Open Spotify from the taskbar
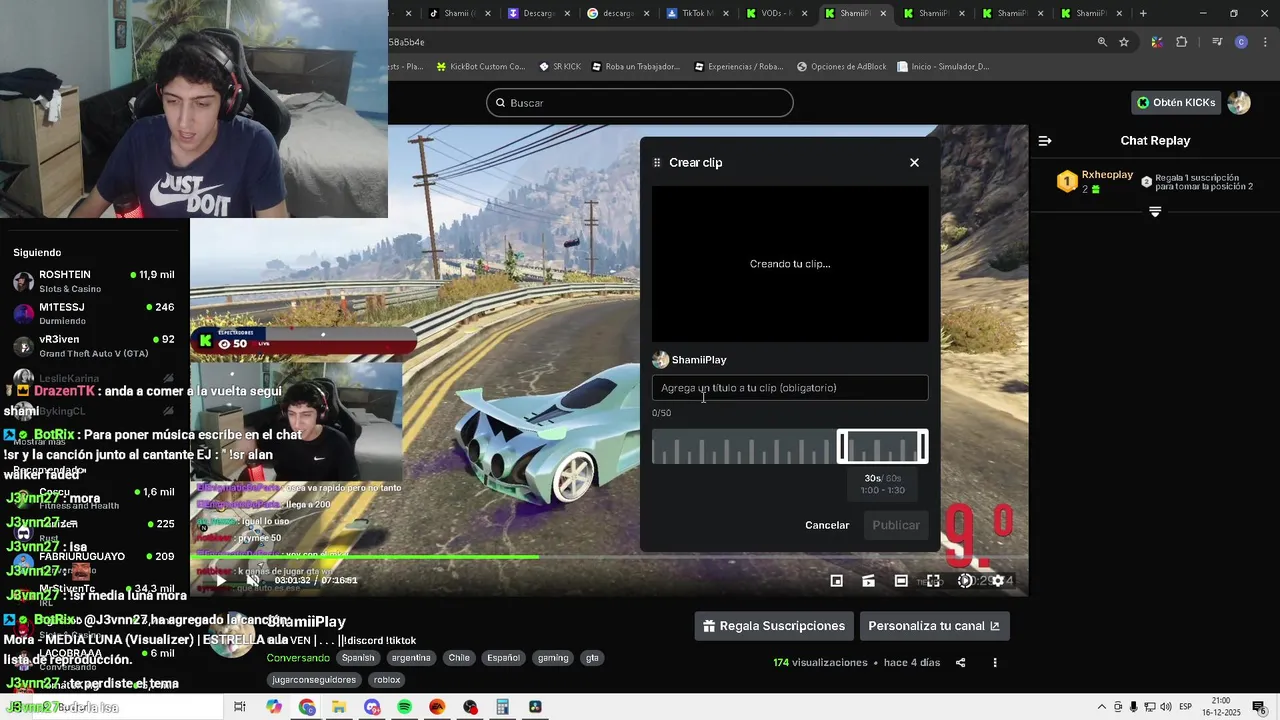 click(x=405, y=707)
